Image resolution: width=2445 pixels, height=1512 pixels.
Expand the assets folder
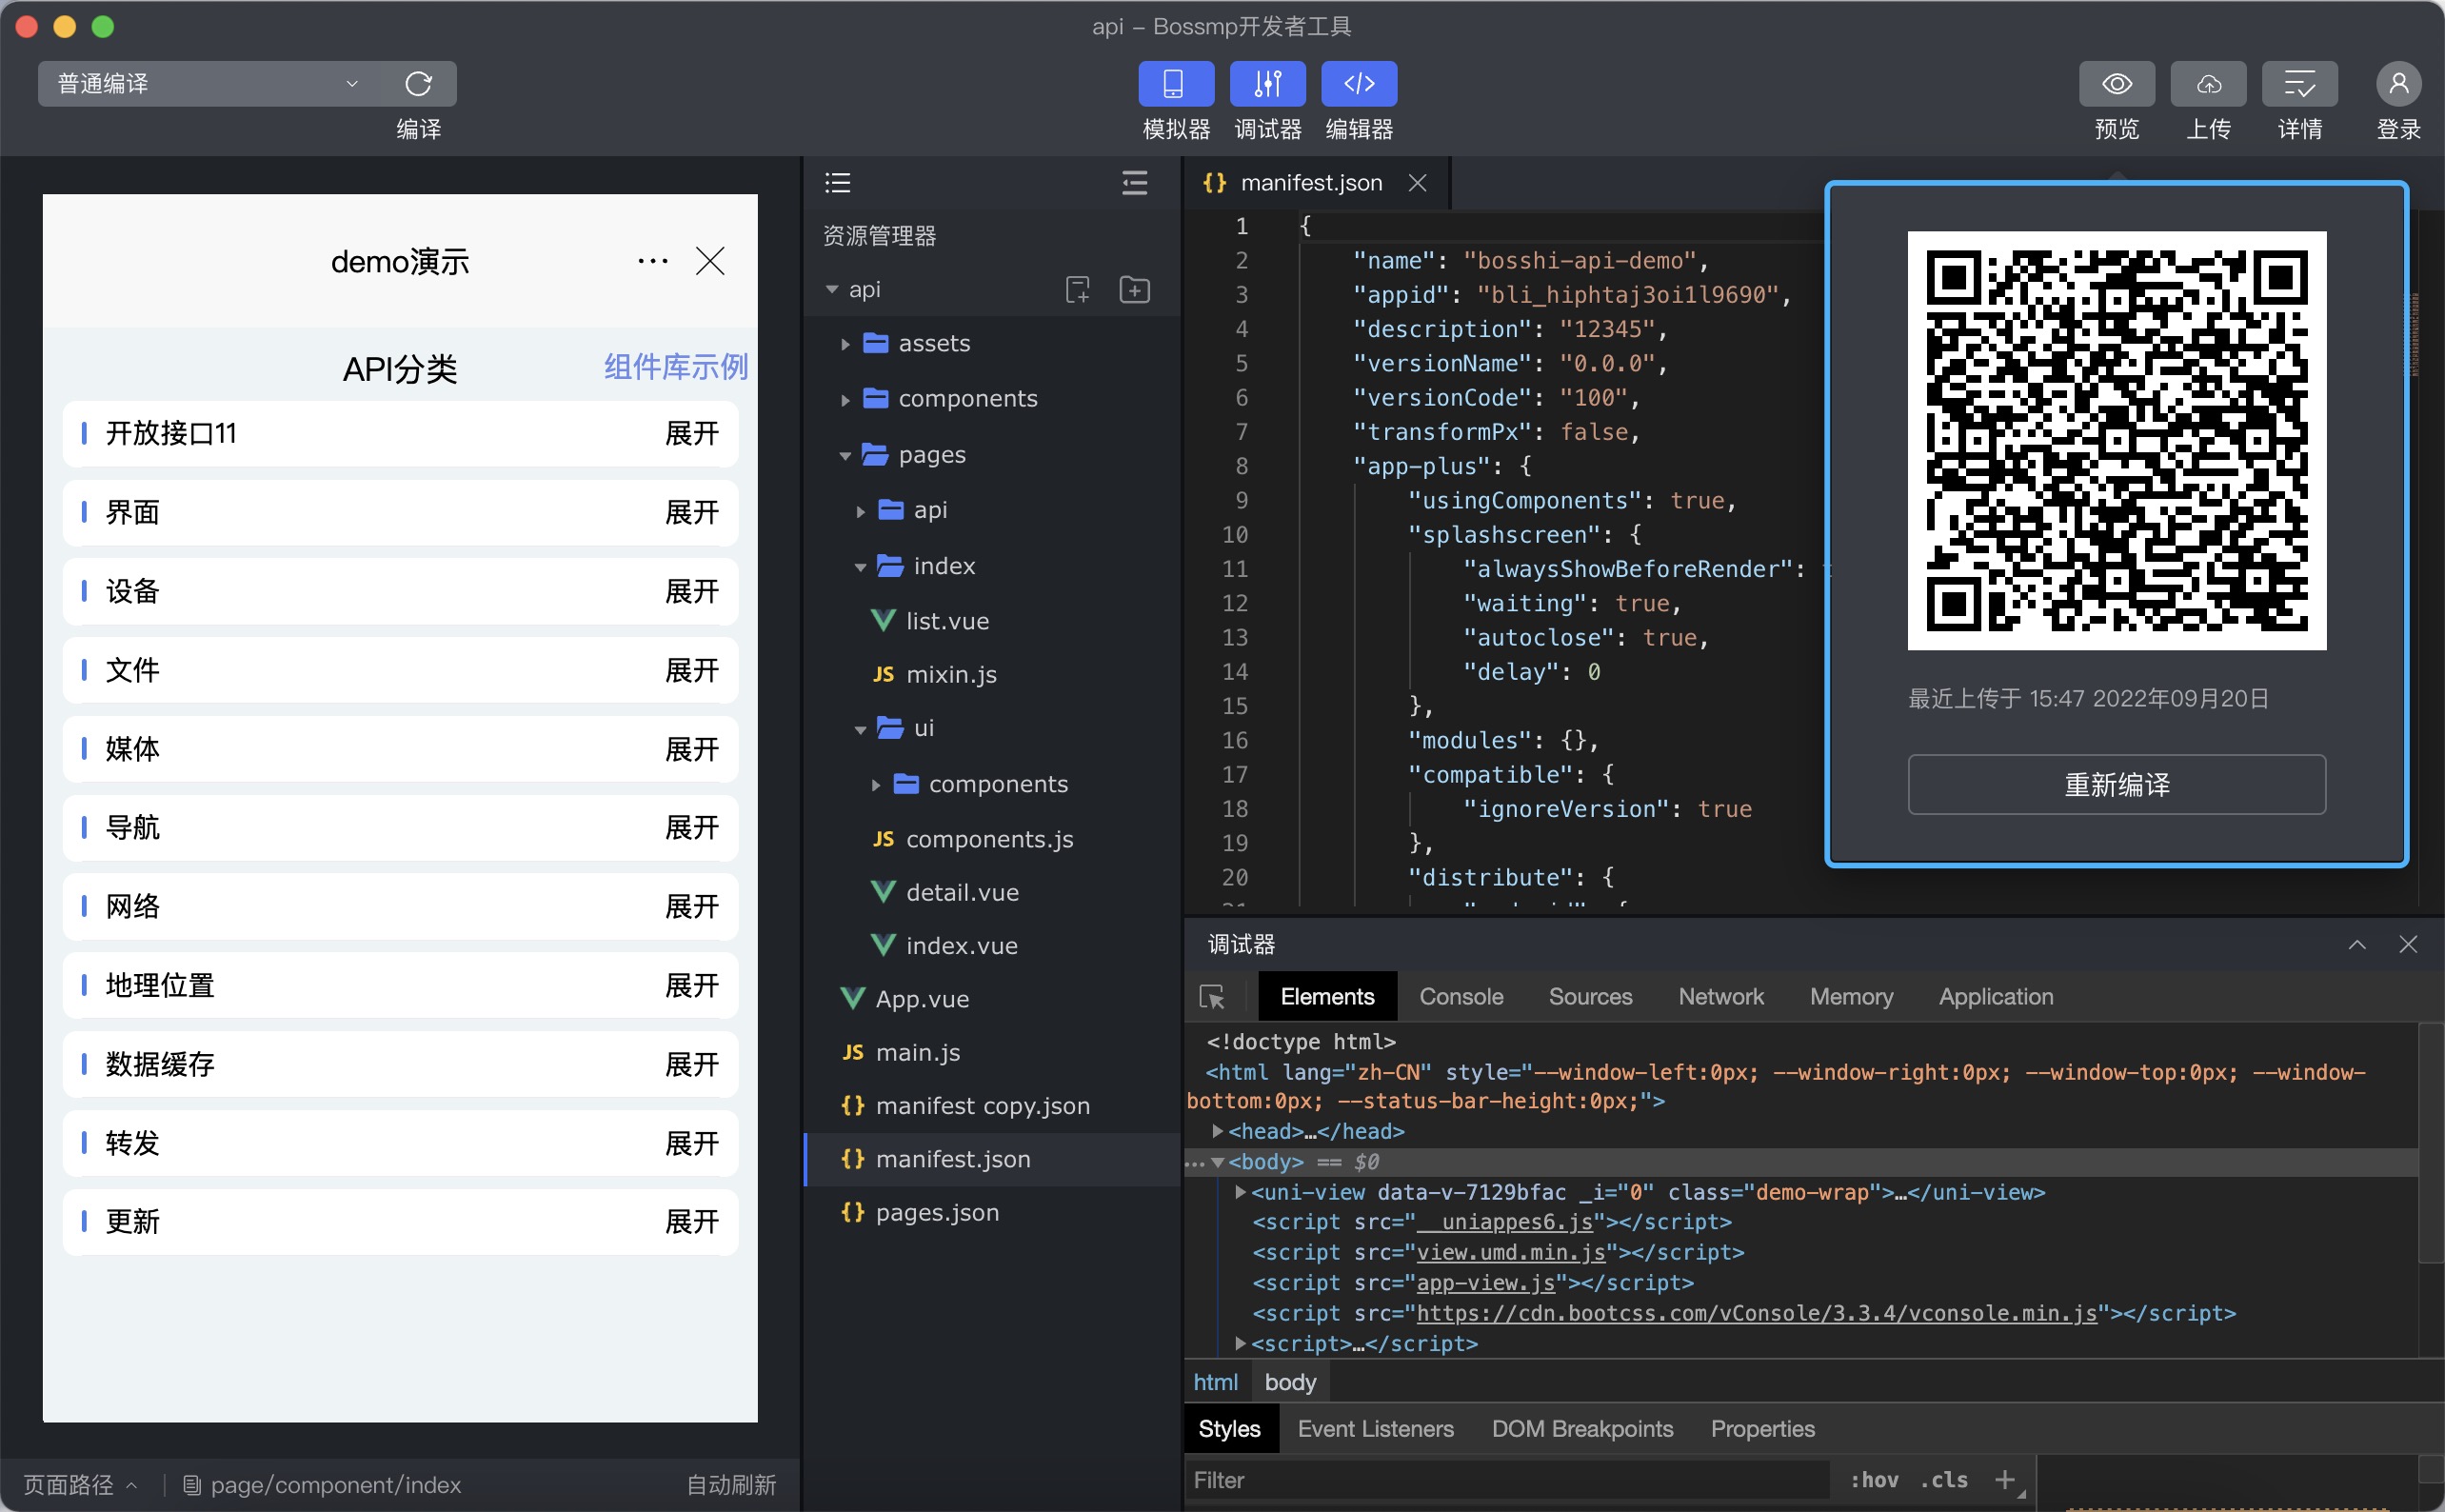(846, 344)
